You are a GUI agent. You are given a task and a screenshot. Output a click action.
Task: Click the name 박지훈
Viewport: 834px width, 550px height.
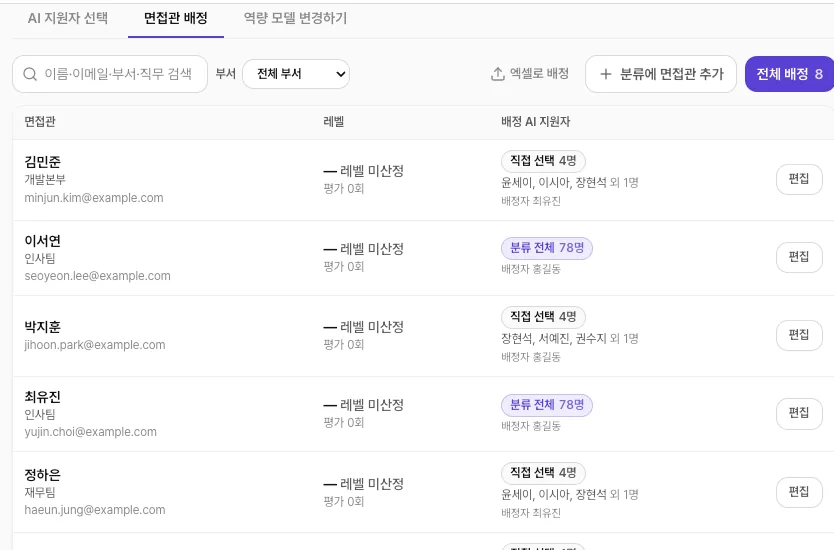click(x=43, y=327)
